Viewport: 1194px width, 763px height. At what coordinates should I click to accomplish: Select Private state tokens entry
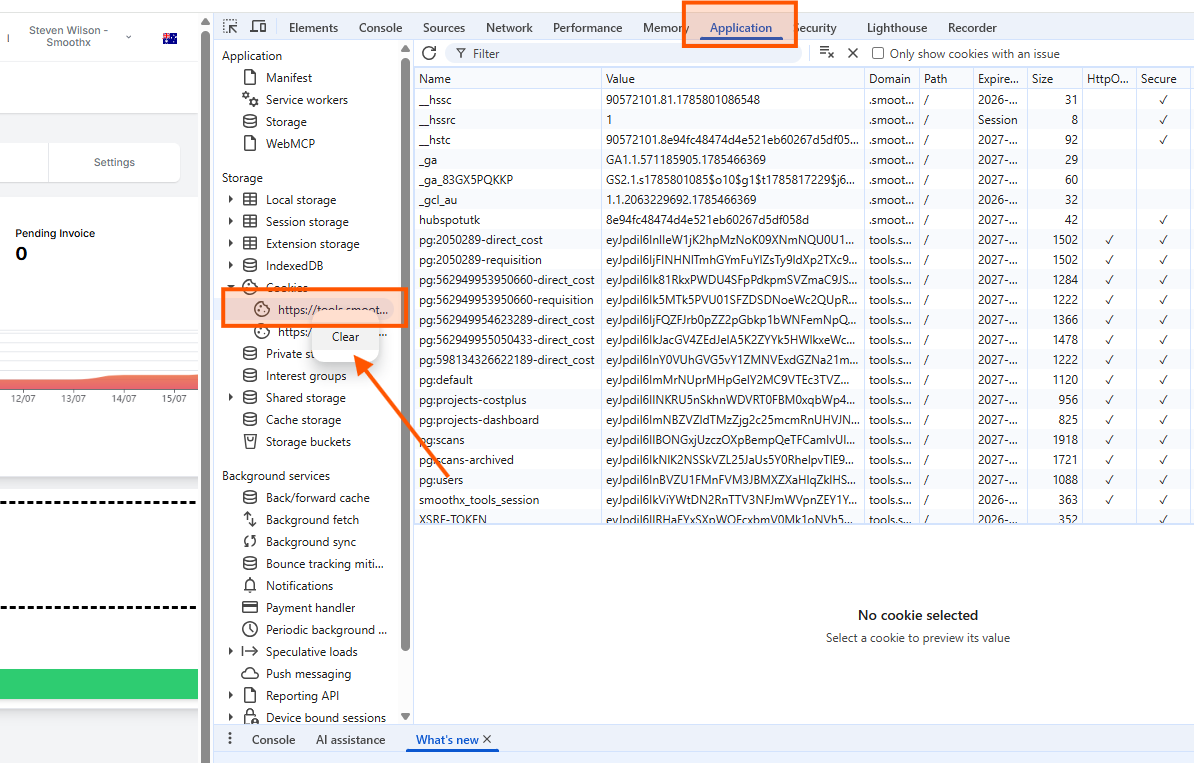coord(289,353)
